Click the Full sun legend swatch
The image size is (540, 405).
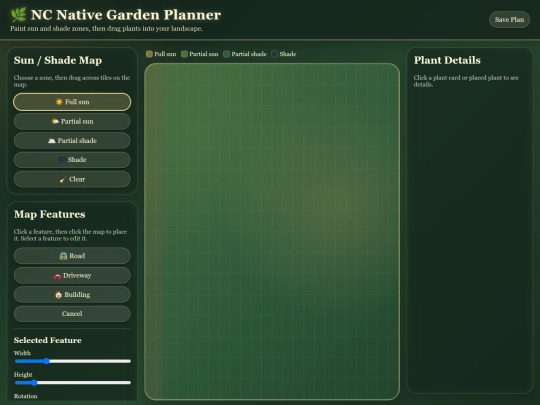point(149,54)
